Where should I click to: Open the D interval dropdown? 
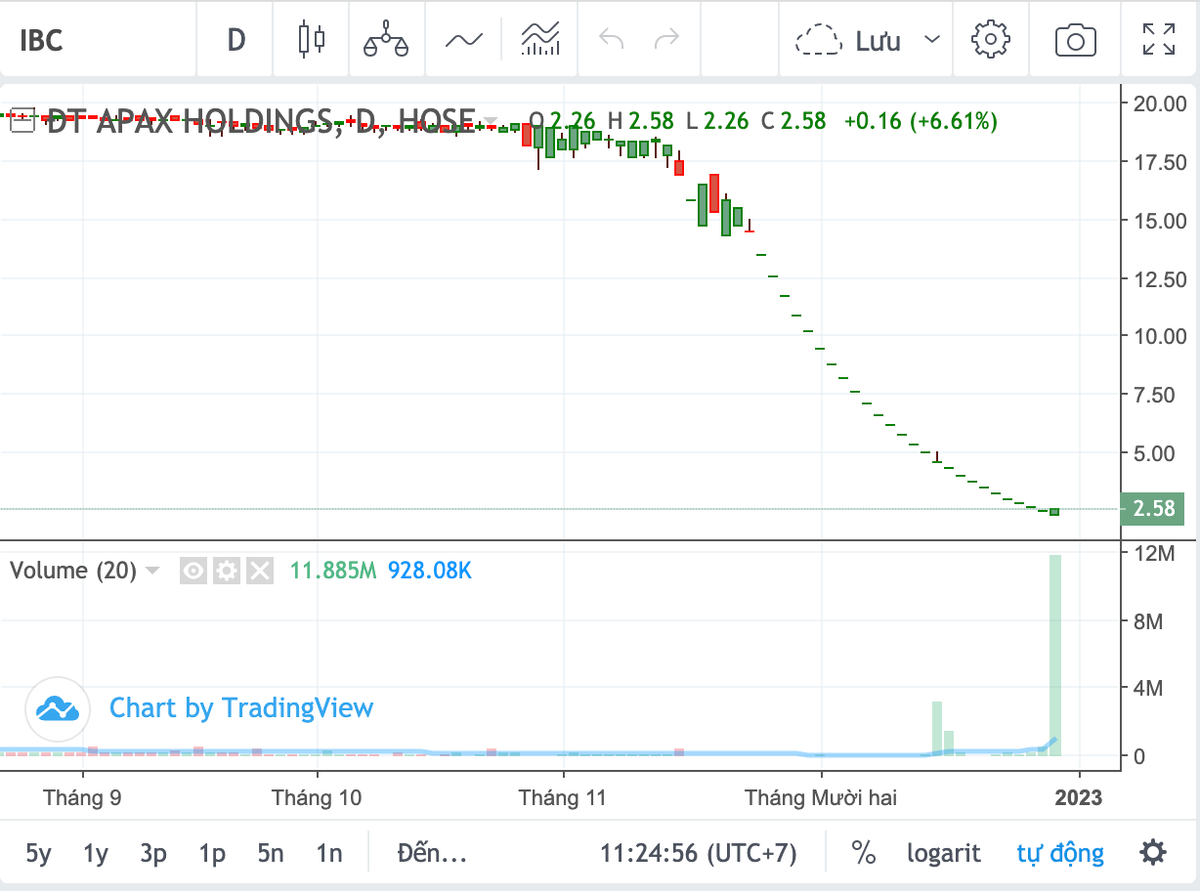[x=236, y=40]
